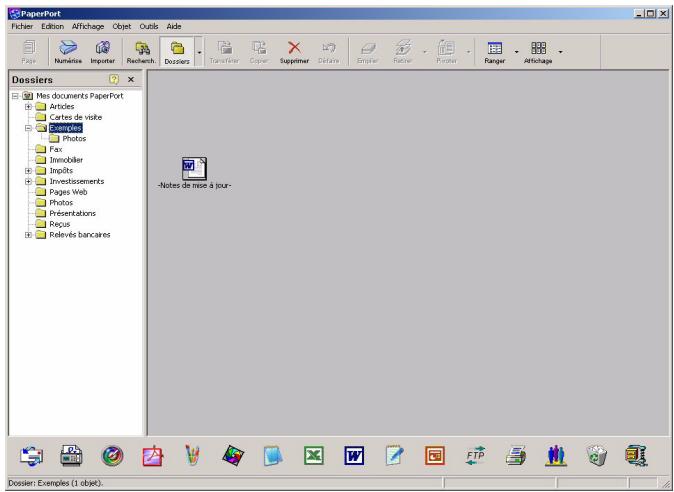Select the Présentations folder
This screenshot has height=492, width=674.
72,214
